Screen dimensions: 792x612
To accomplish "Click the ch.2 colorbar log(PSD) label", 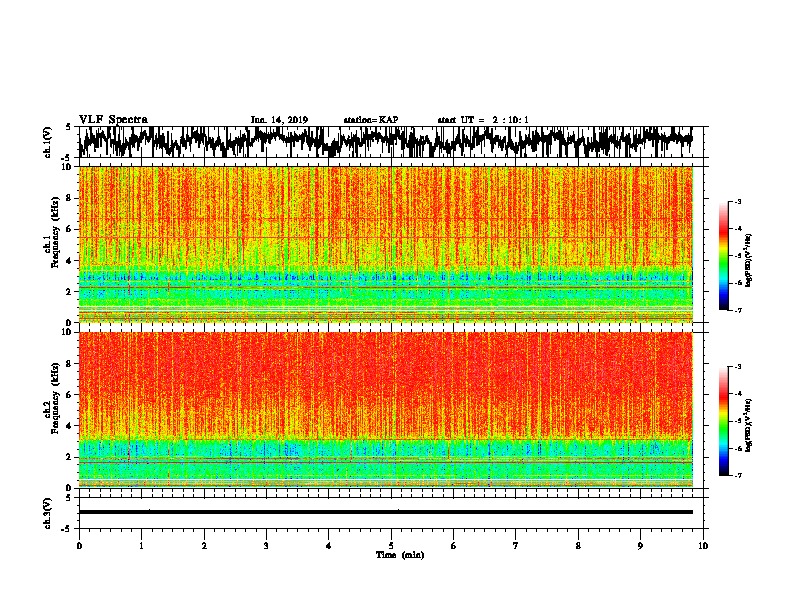I will 749,426.
